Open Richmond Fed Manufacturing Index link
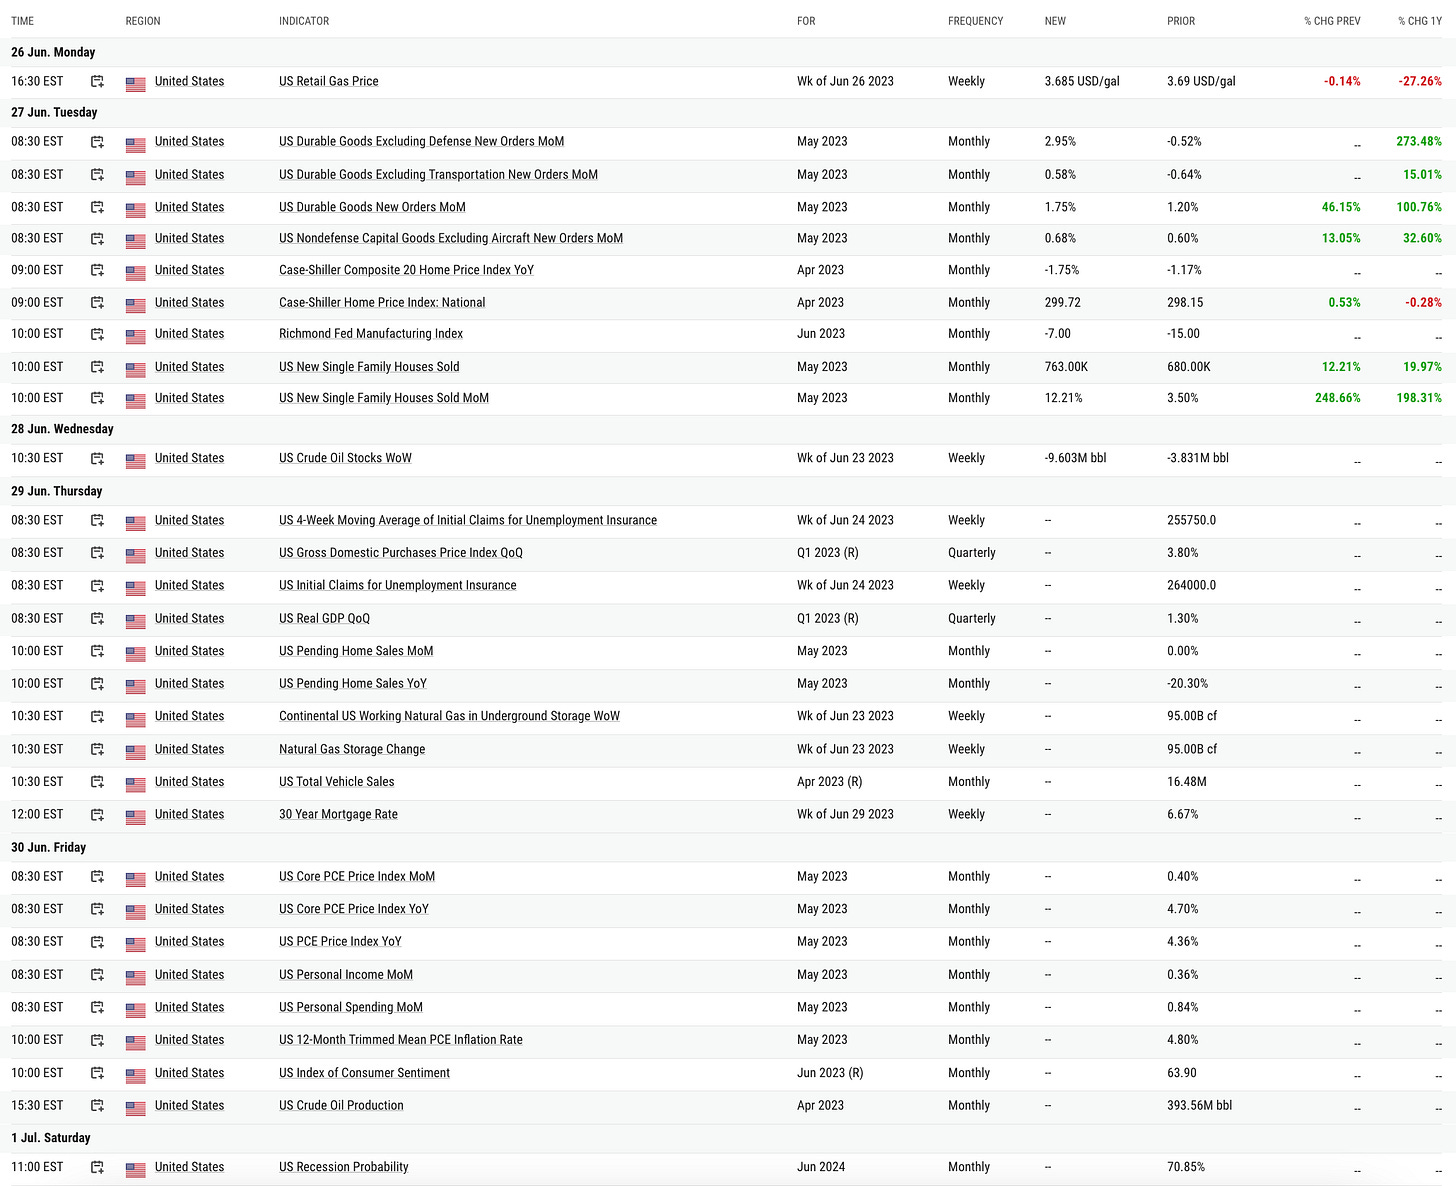This screenshot has height=1186, width=1456. [371, 333]
